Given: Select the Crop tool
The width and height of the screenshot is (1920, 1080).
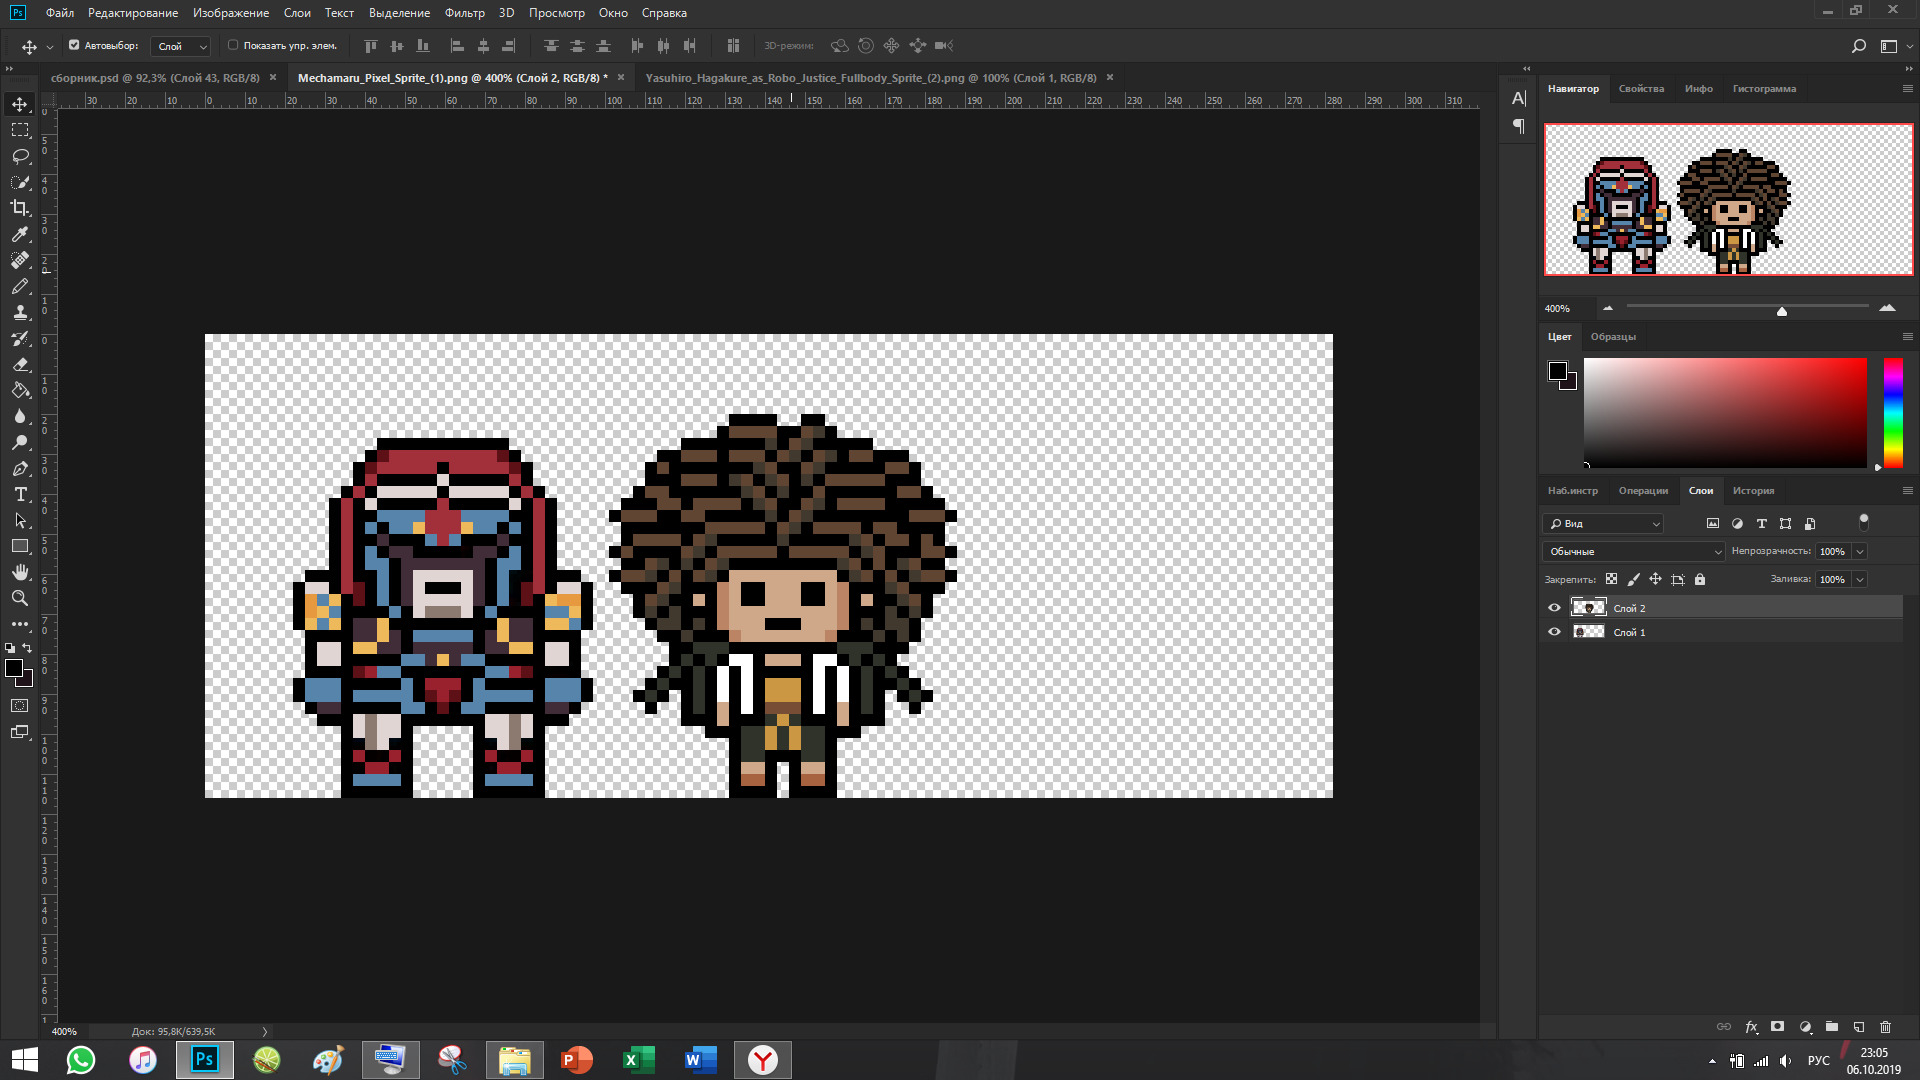Looking at the screenshot, I should [20, 208].
